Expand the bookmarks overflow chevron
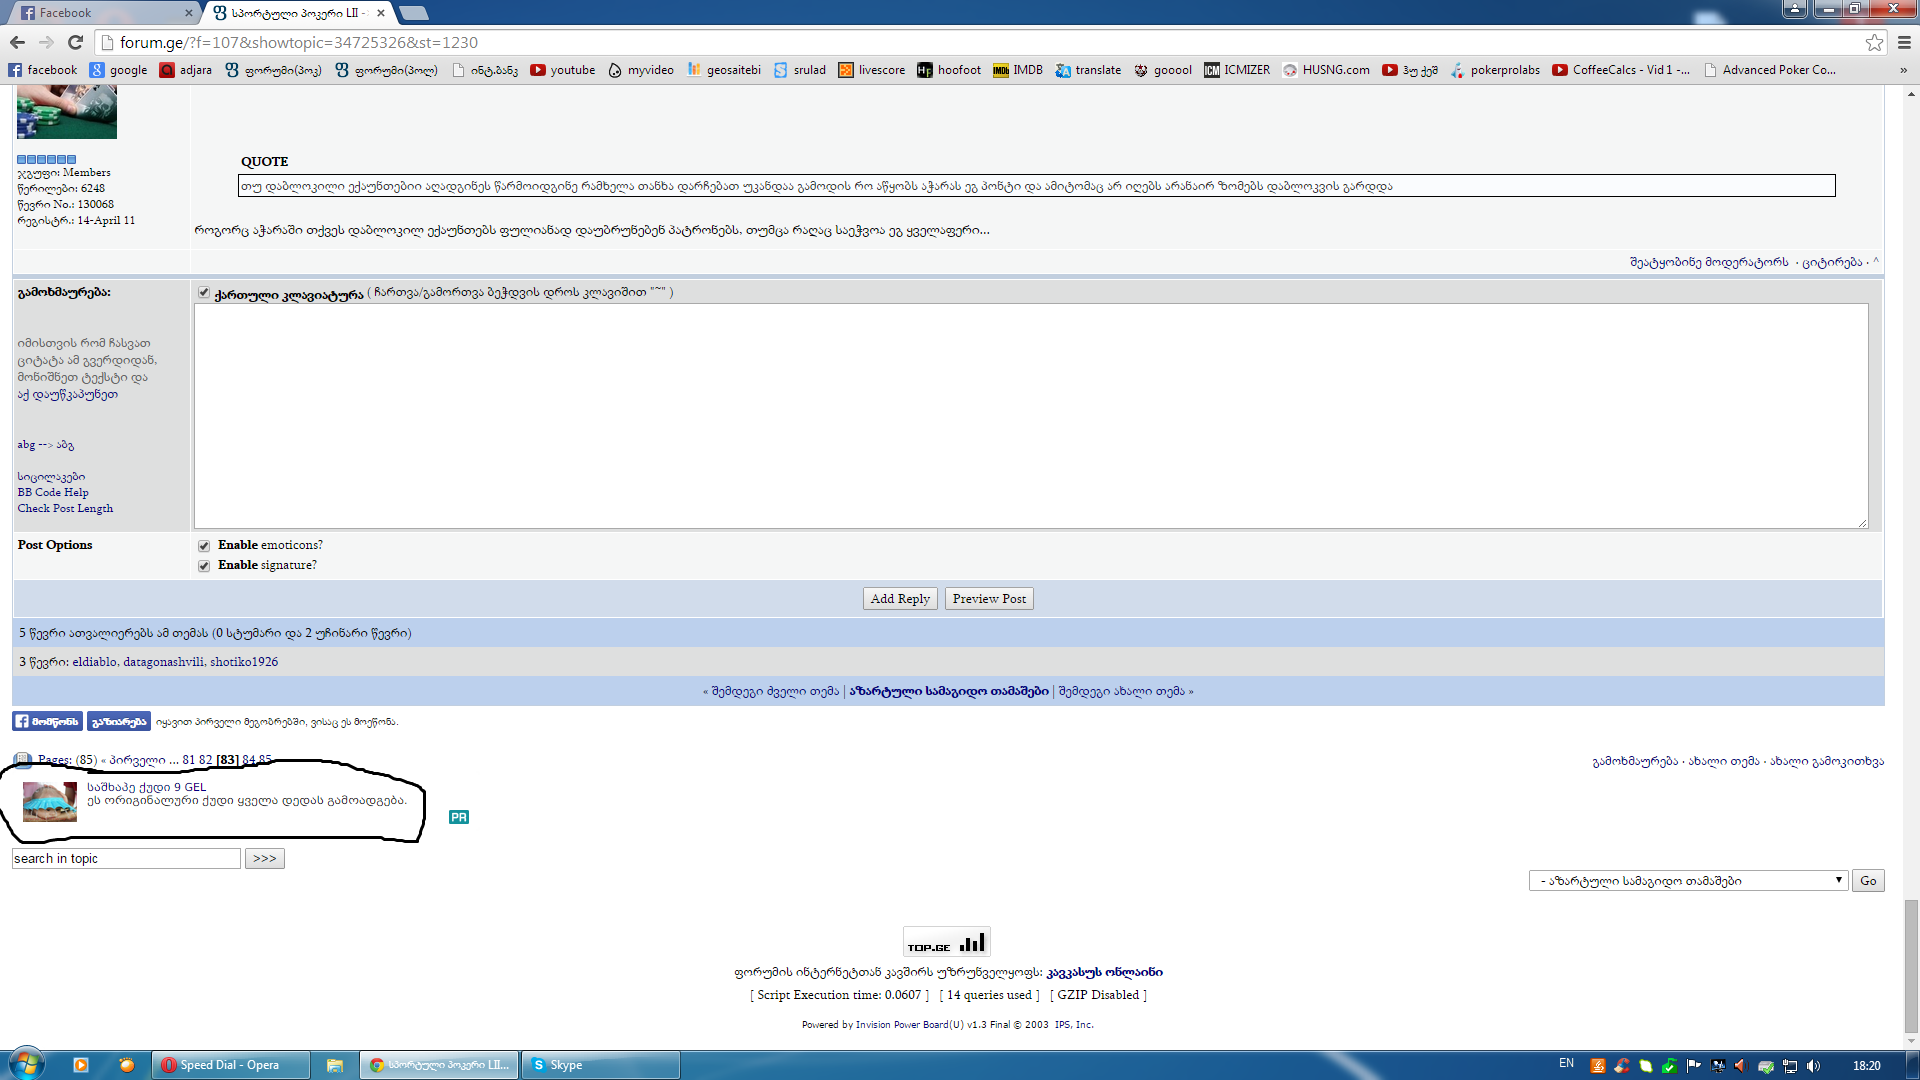This screenshot has height=1080, width=1920. click(1903, 70)
